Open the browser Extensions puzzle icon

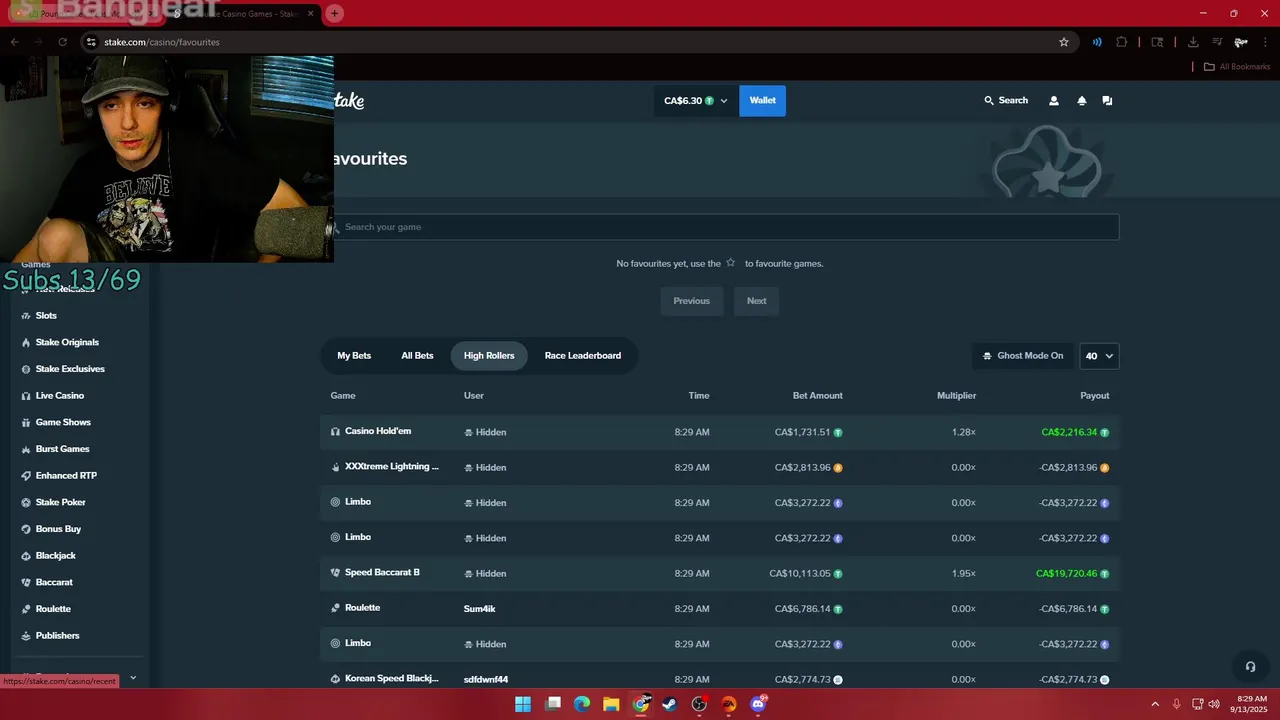pos(1121,42)
